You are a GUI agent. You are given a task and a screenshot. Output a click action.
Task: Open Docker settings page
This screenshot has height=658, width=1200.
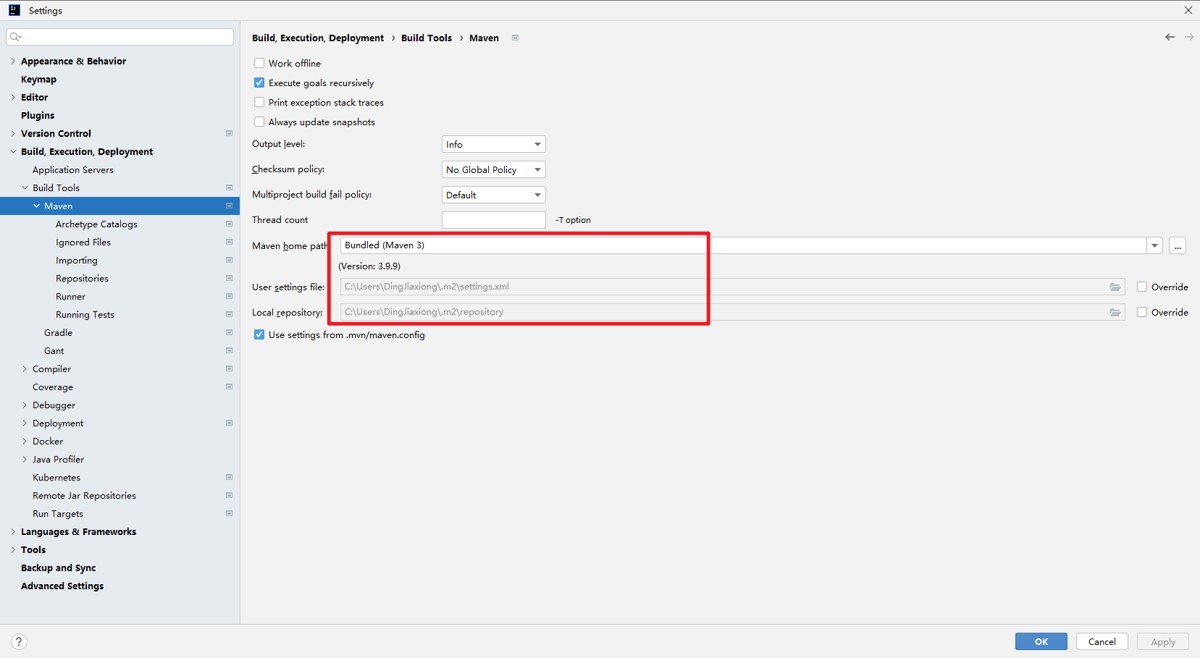pos(48,441)
